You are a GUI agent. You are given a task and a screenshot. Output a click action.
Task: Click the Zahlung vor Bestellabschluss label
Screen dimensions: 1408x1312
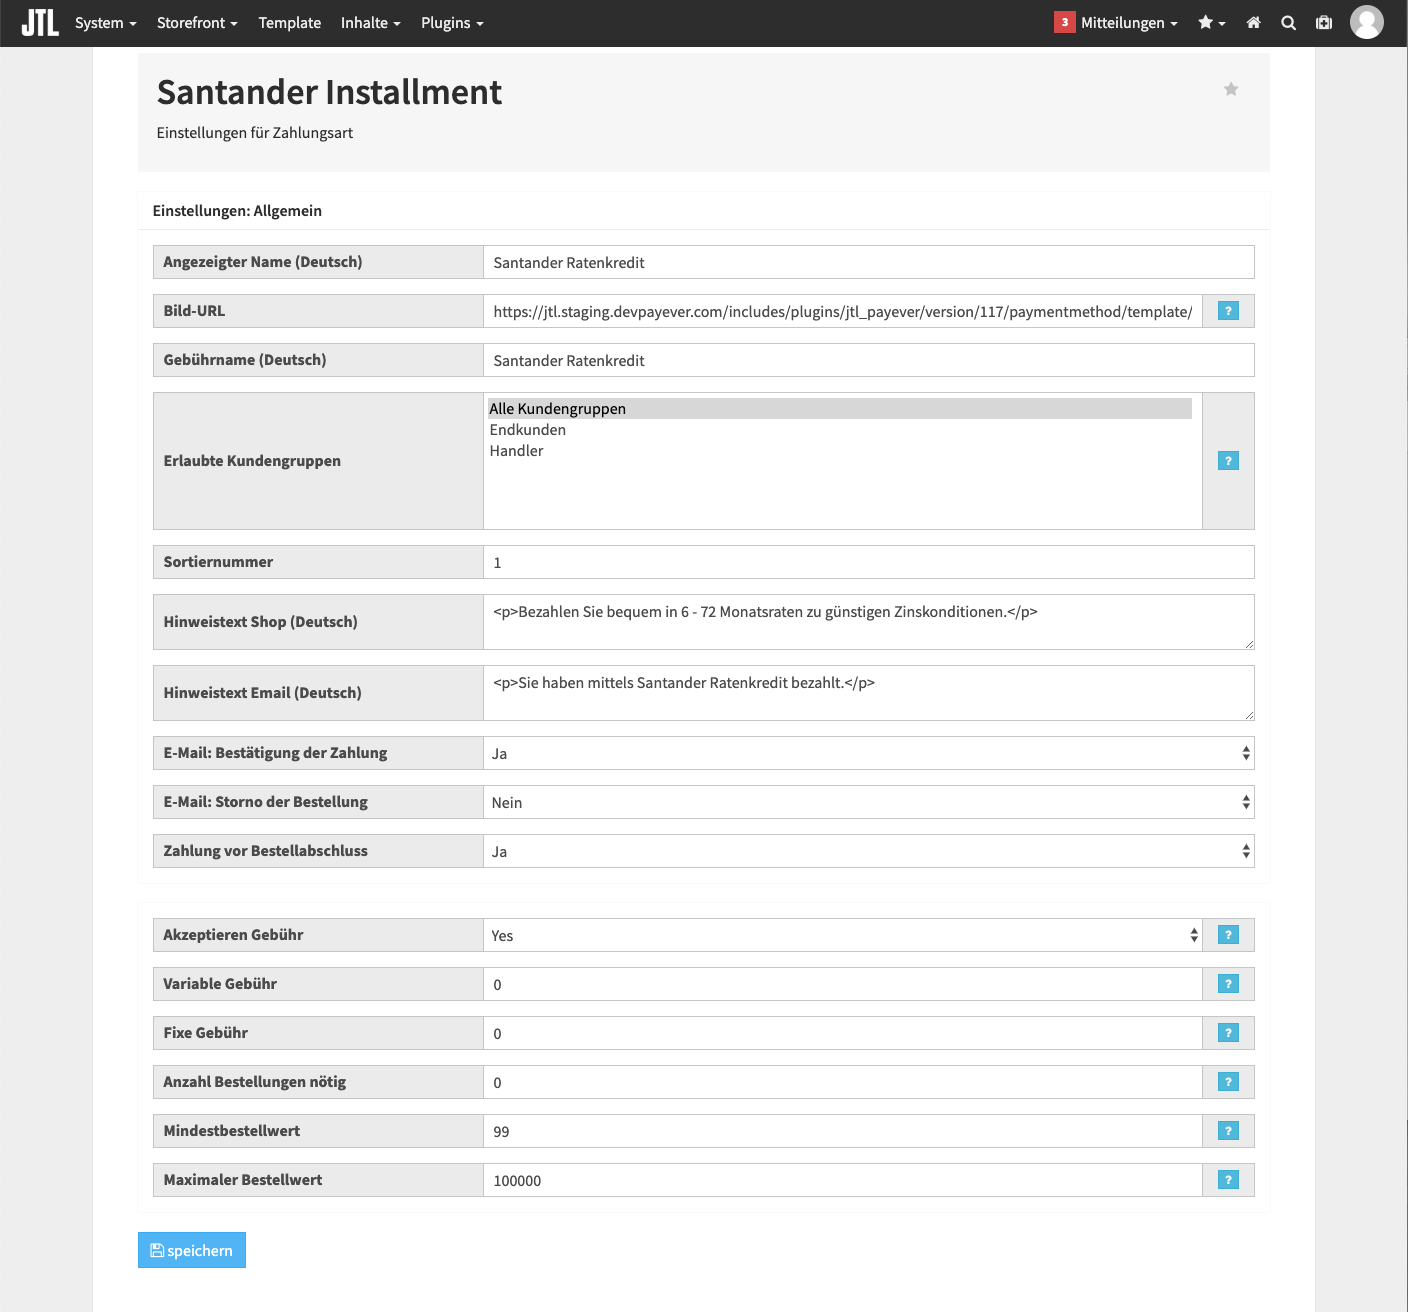click(x=265, y=851)
